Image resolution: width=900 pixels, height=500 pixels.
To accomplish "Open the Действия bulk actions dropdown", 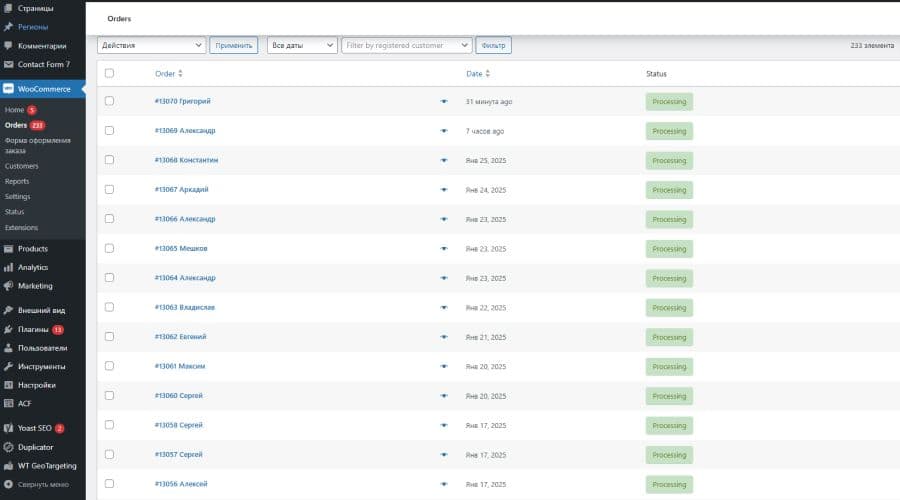I will [151, 45].
